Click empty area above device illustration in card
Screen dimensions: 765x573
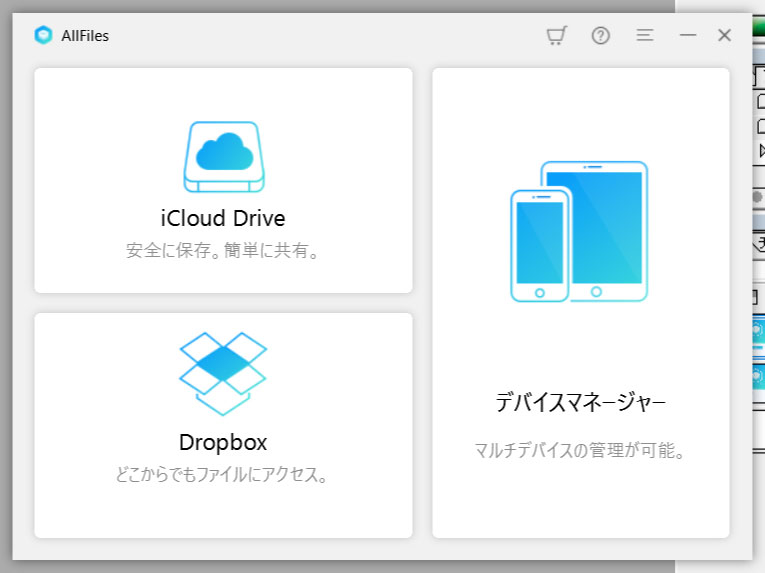[x=581, y=110]
